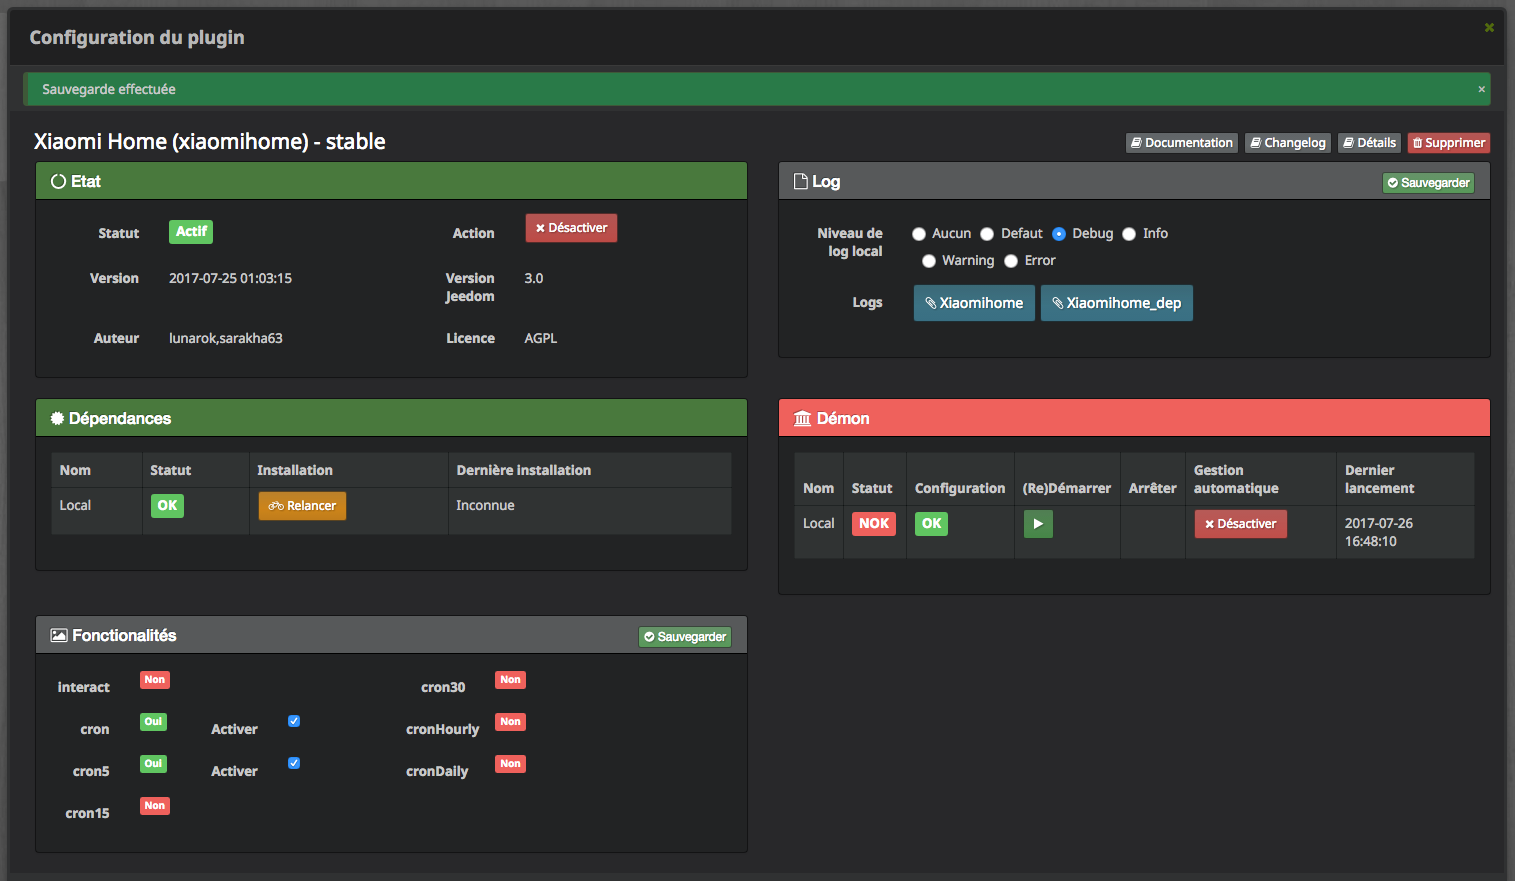Click the Gestion automatique column header
Viewport: 1515px width, 881px height.
pos(1236,480)
